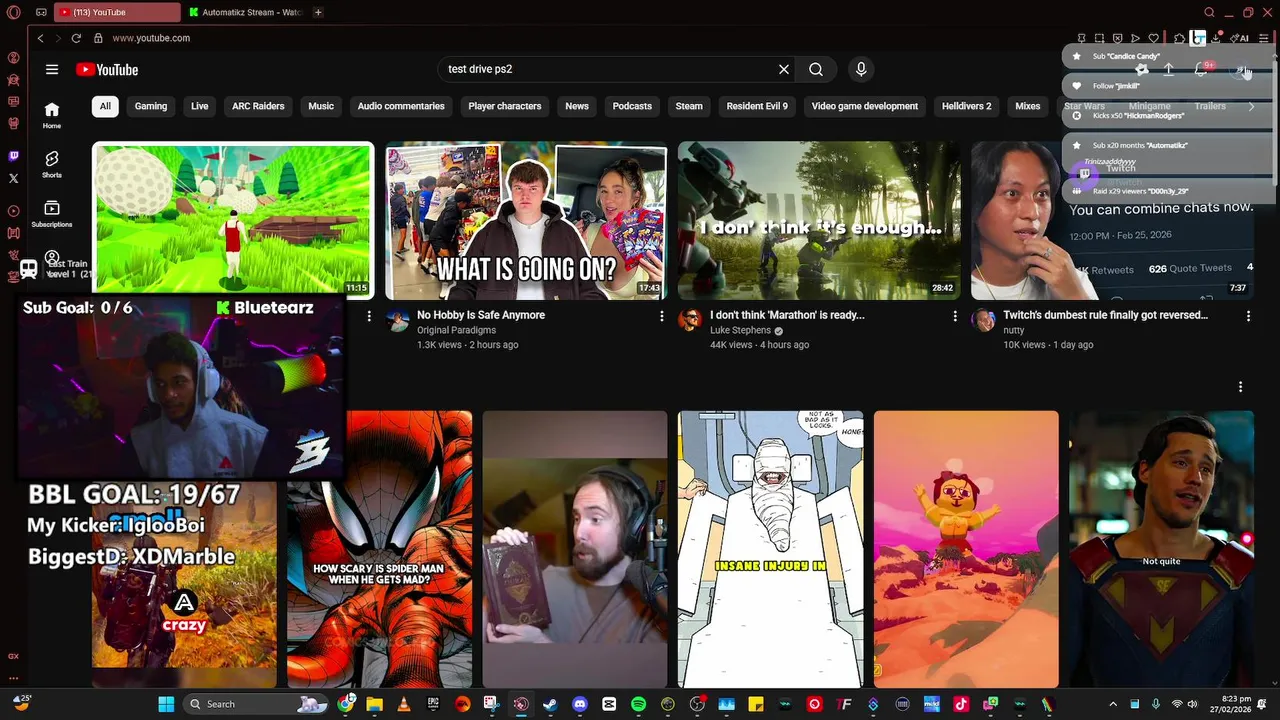Click the browser address bar URL
1280x720 pixels.
point(151,38)
